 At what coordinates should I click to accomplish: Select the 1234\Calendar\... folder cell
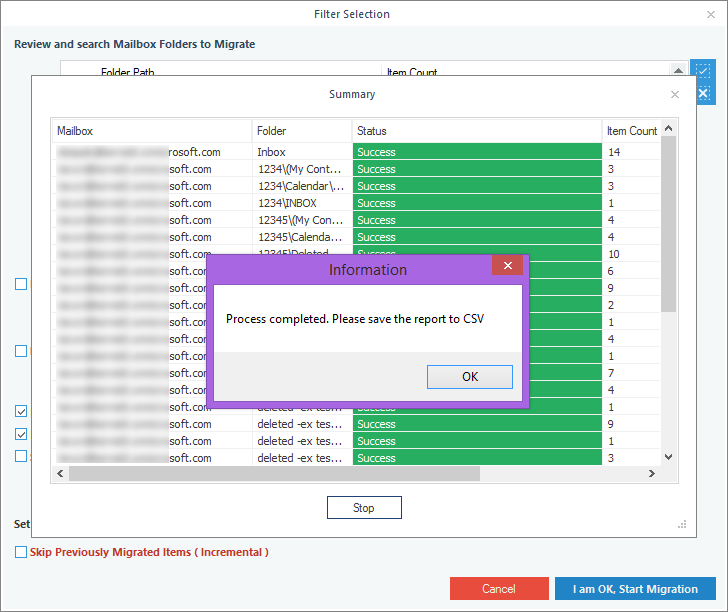[302, 186]
